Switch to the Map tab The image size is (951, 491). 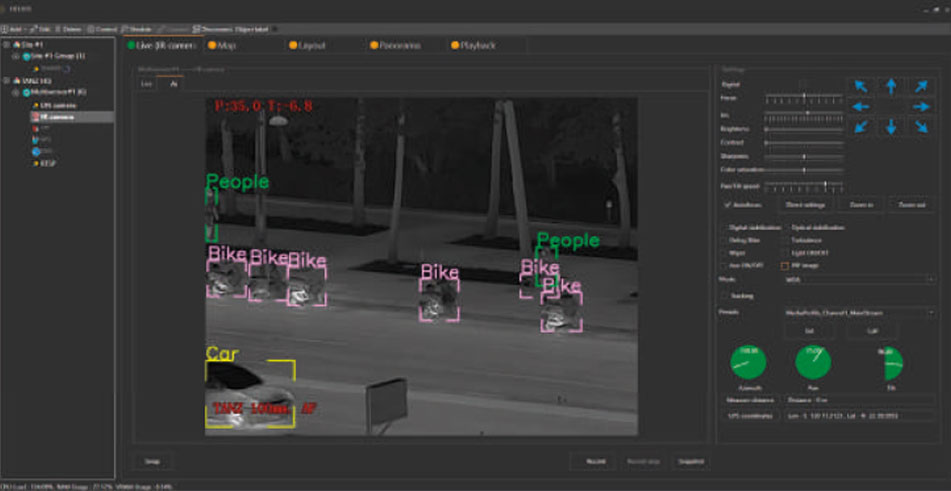222,45
